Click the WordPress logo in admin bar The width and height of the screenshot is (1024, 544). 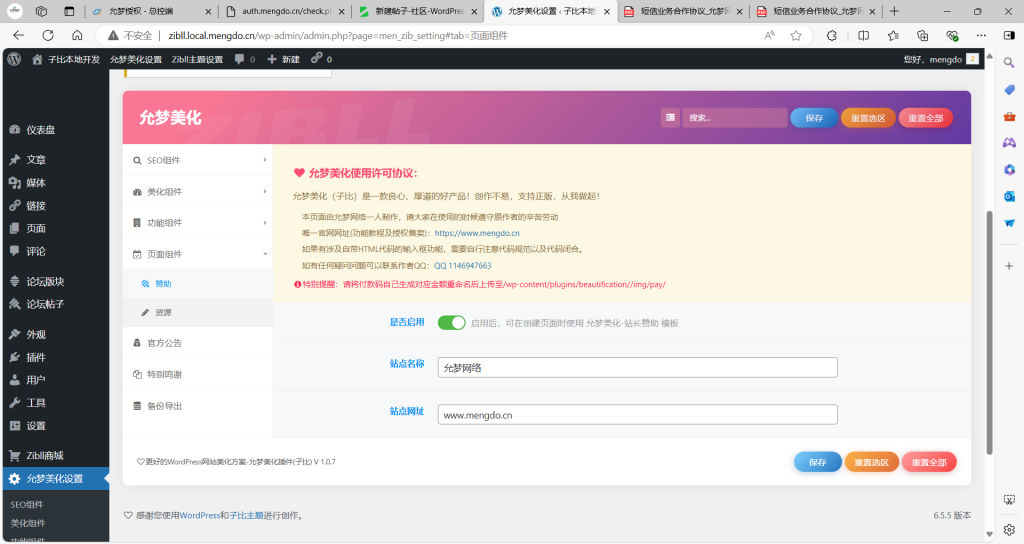(x=13, y=59)
